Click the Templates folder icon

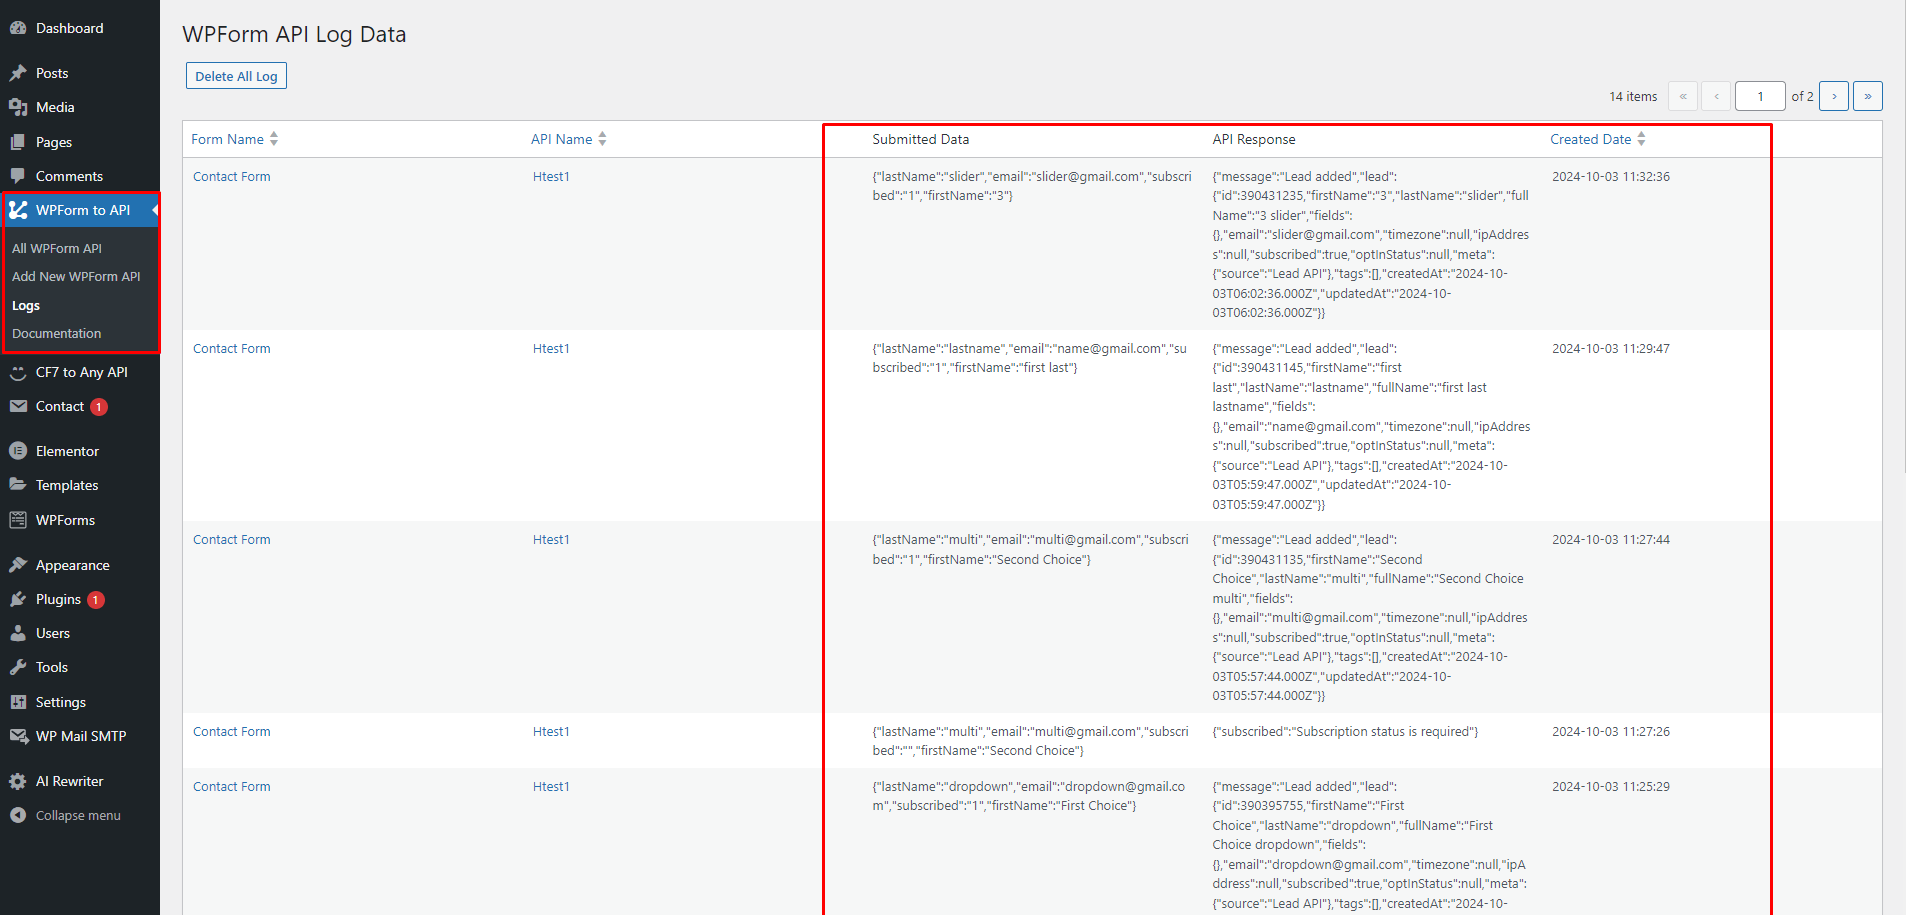tap(18, 484)
